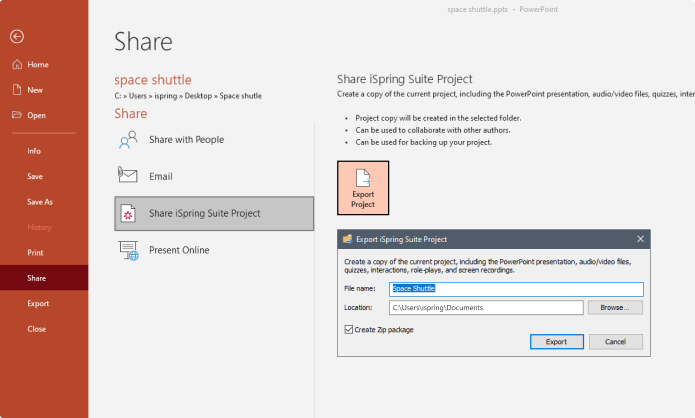695x418 pixels.
Task: Close the Export iSpring Suite Project dialog
Action: (x=640, y=239)
